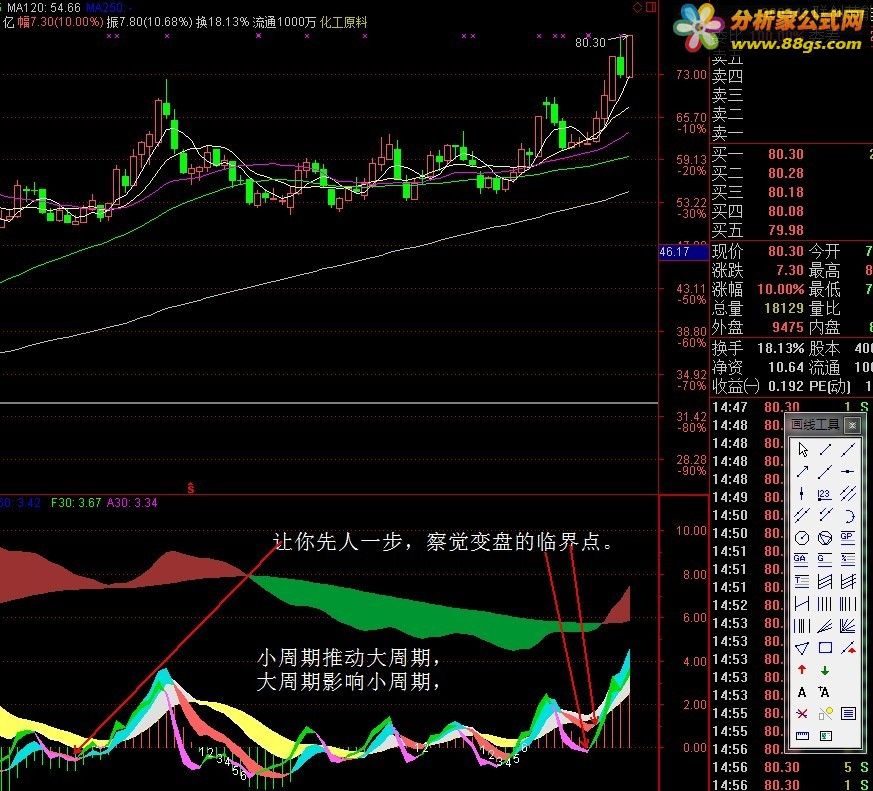Select the GP golden section tool

pos(848,537)
